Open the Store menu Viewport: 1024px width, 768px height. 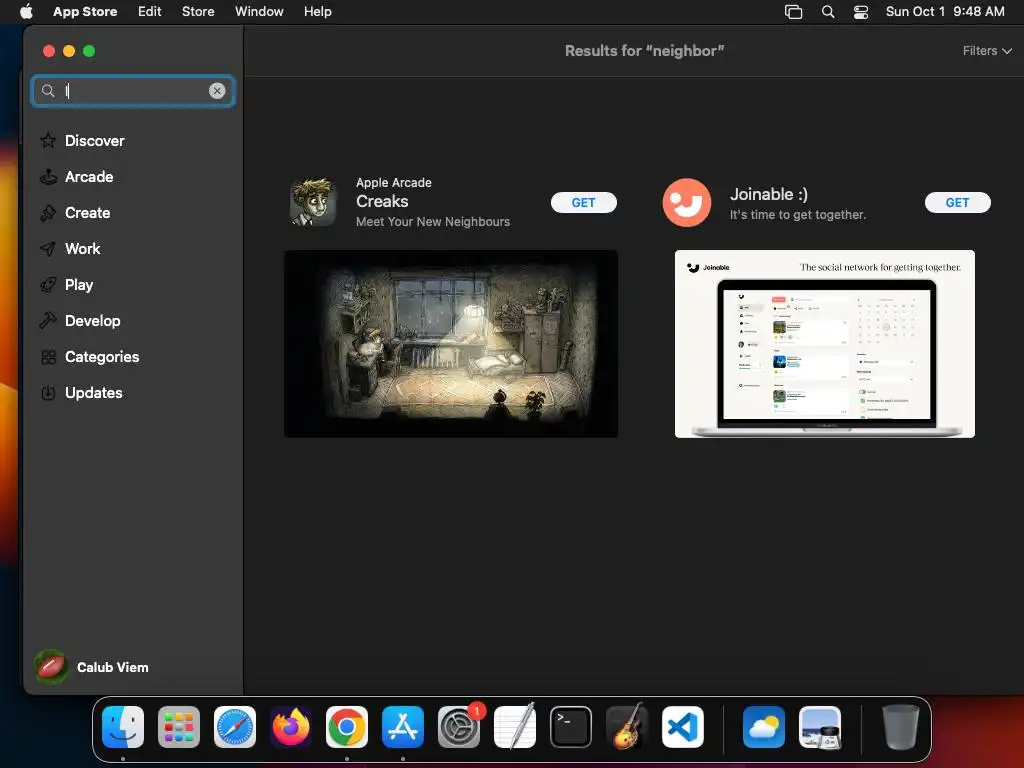(x=198, y=12)
